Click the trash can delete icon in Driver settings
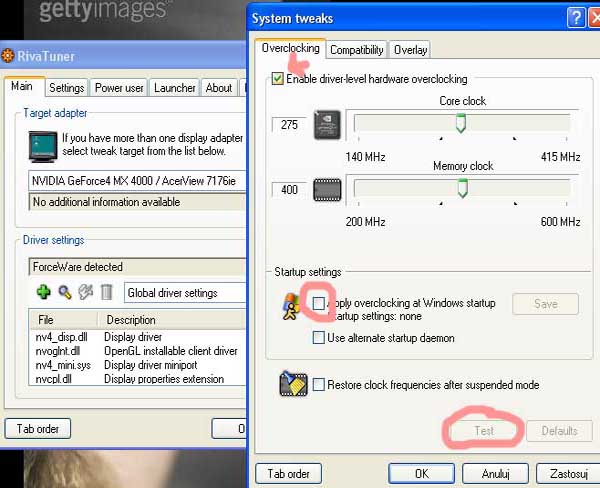 pyautogui.click(x=106, y=292)
